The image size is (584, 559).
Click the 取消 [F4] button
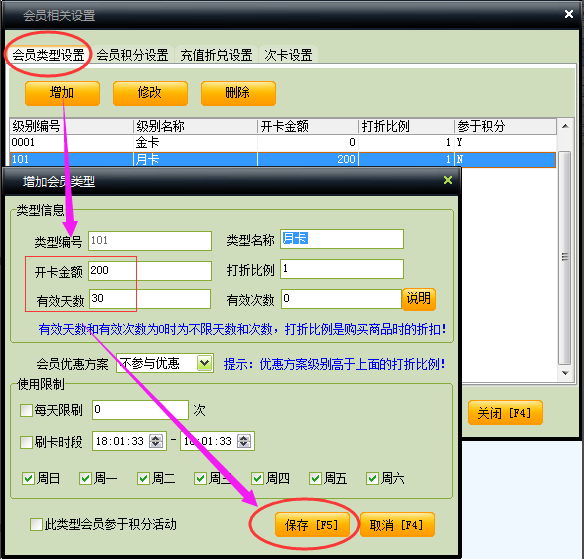pos(397,525)
